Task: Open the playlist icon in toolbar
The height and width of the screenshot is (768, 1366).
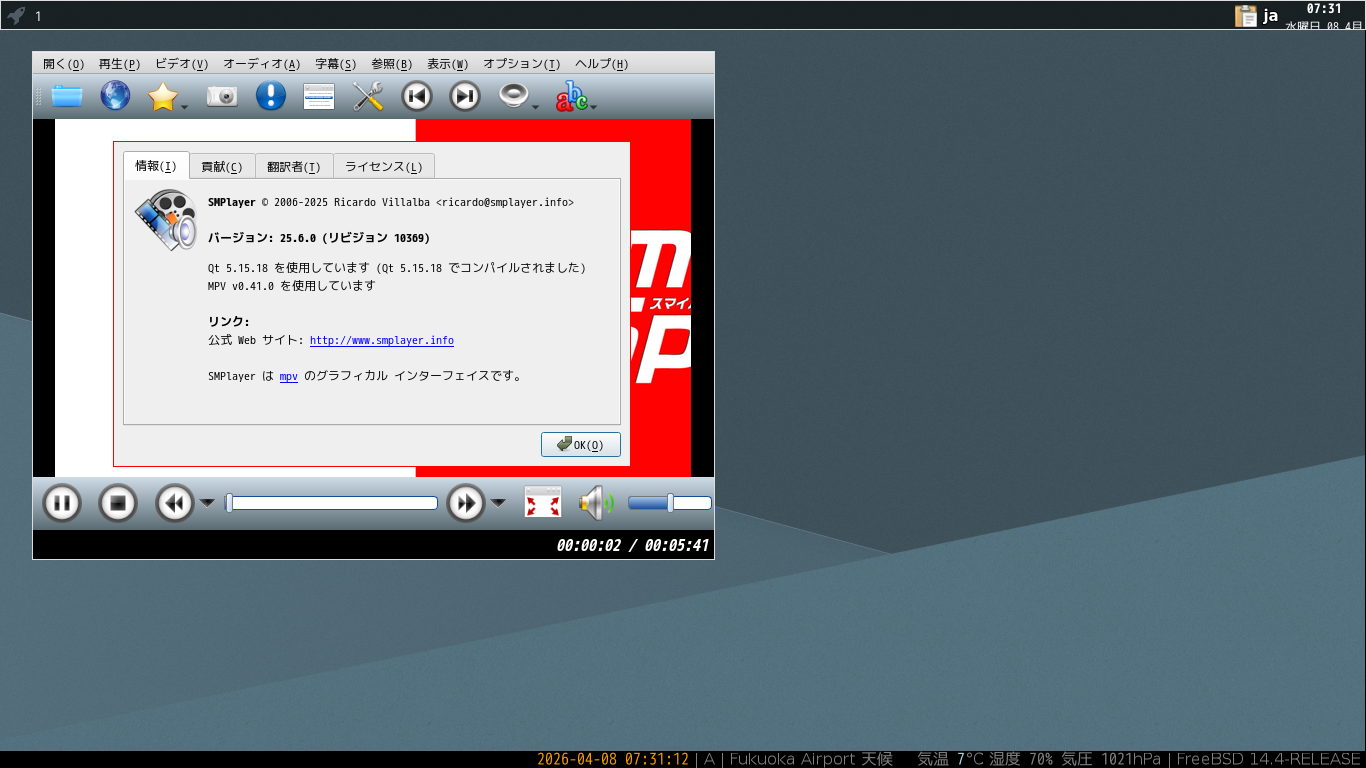Action: click(x=319, y=96)
